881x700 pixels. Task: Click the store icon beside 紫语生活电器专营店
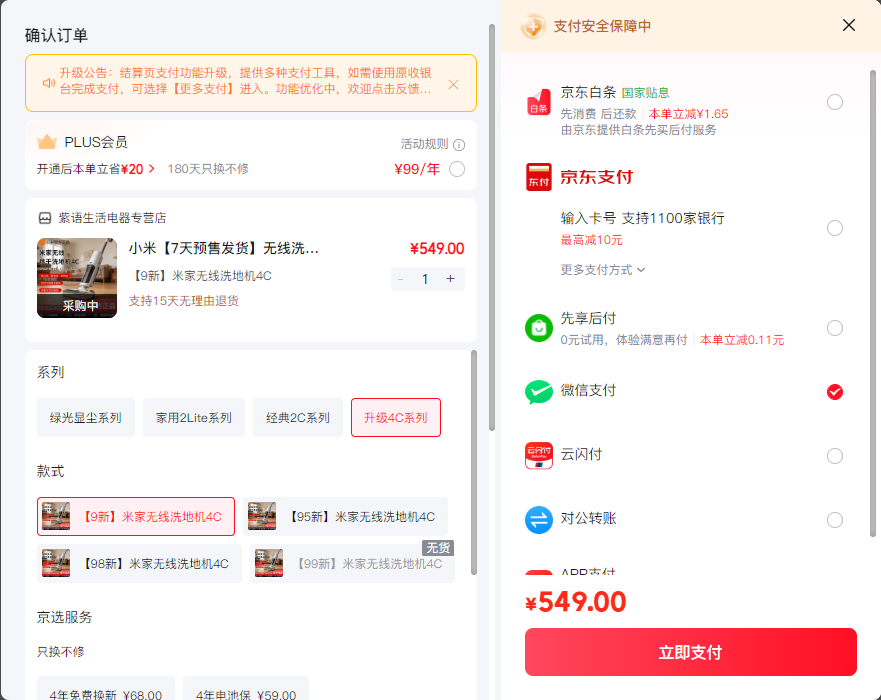(45, 218)
